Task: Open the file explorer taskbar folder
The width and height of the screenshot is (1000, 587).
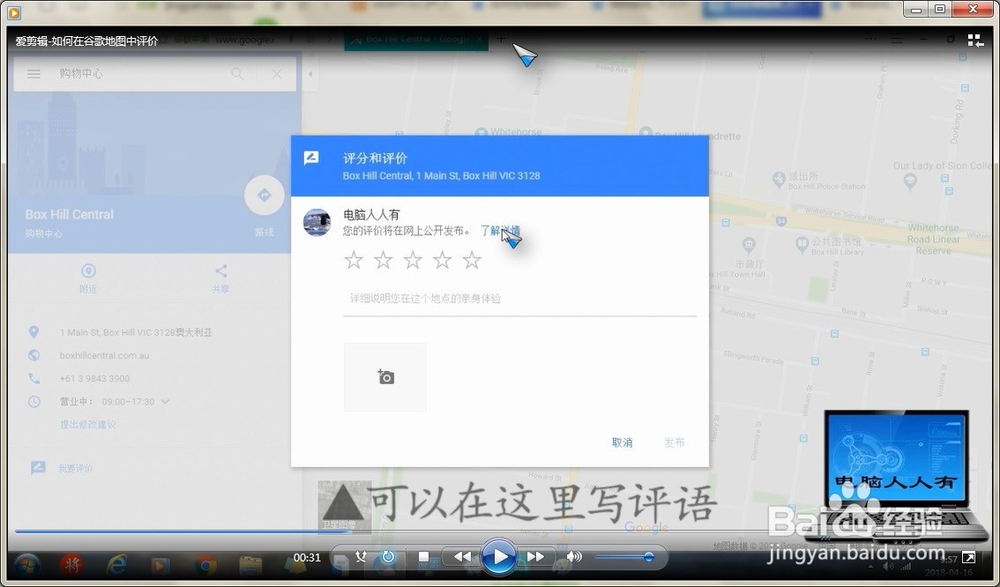Action: pos(251,566)
